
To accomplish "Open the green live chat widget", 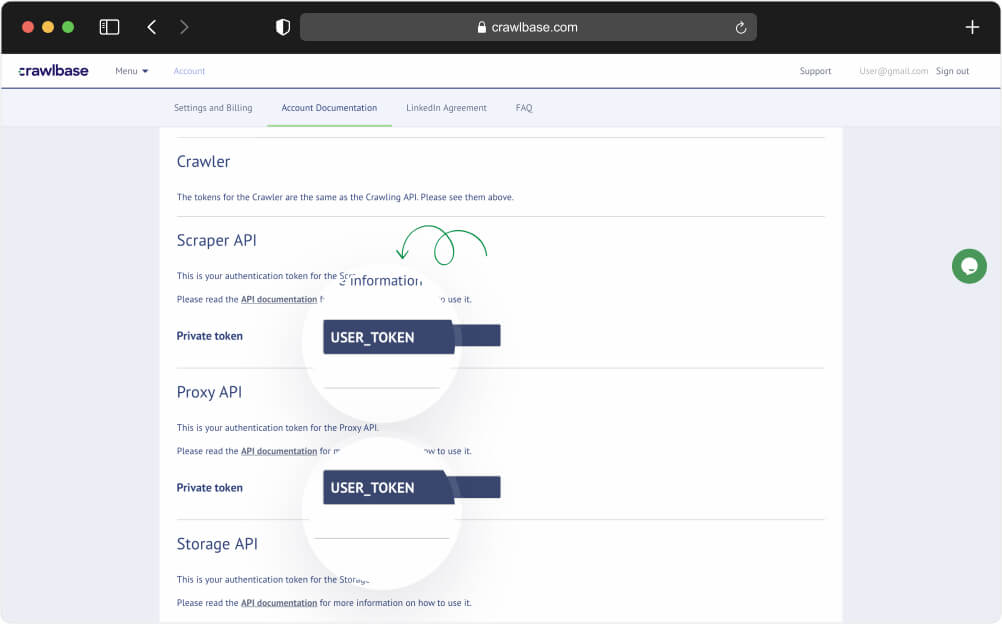I will [x=968, y=266].
